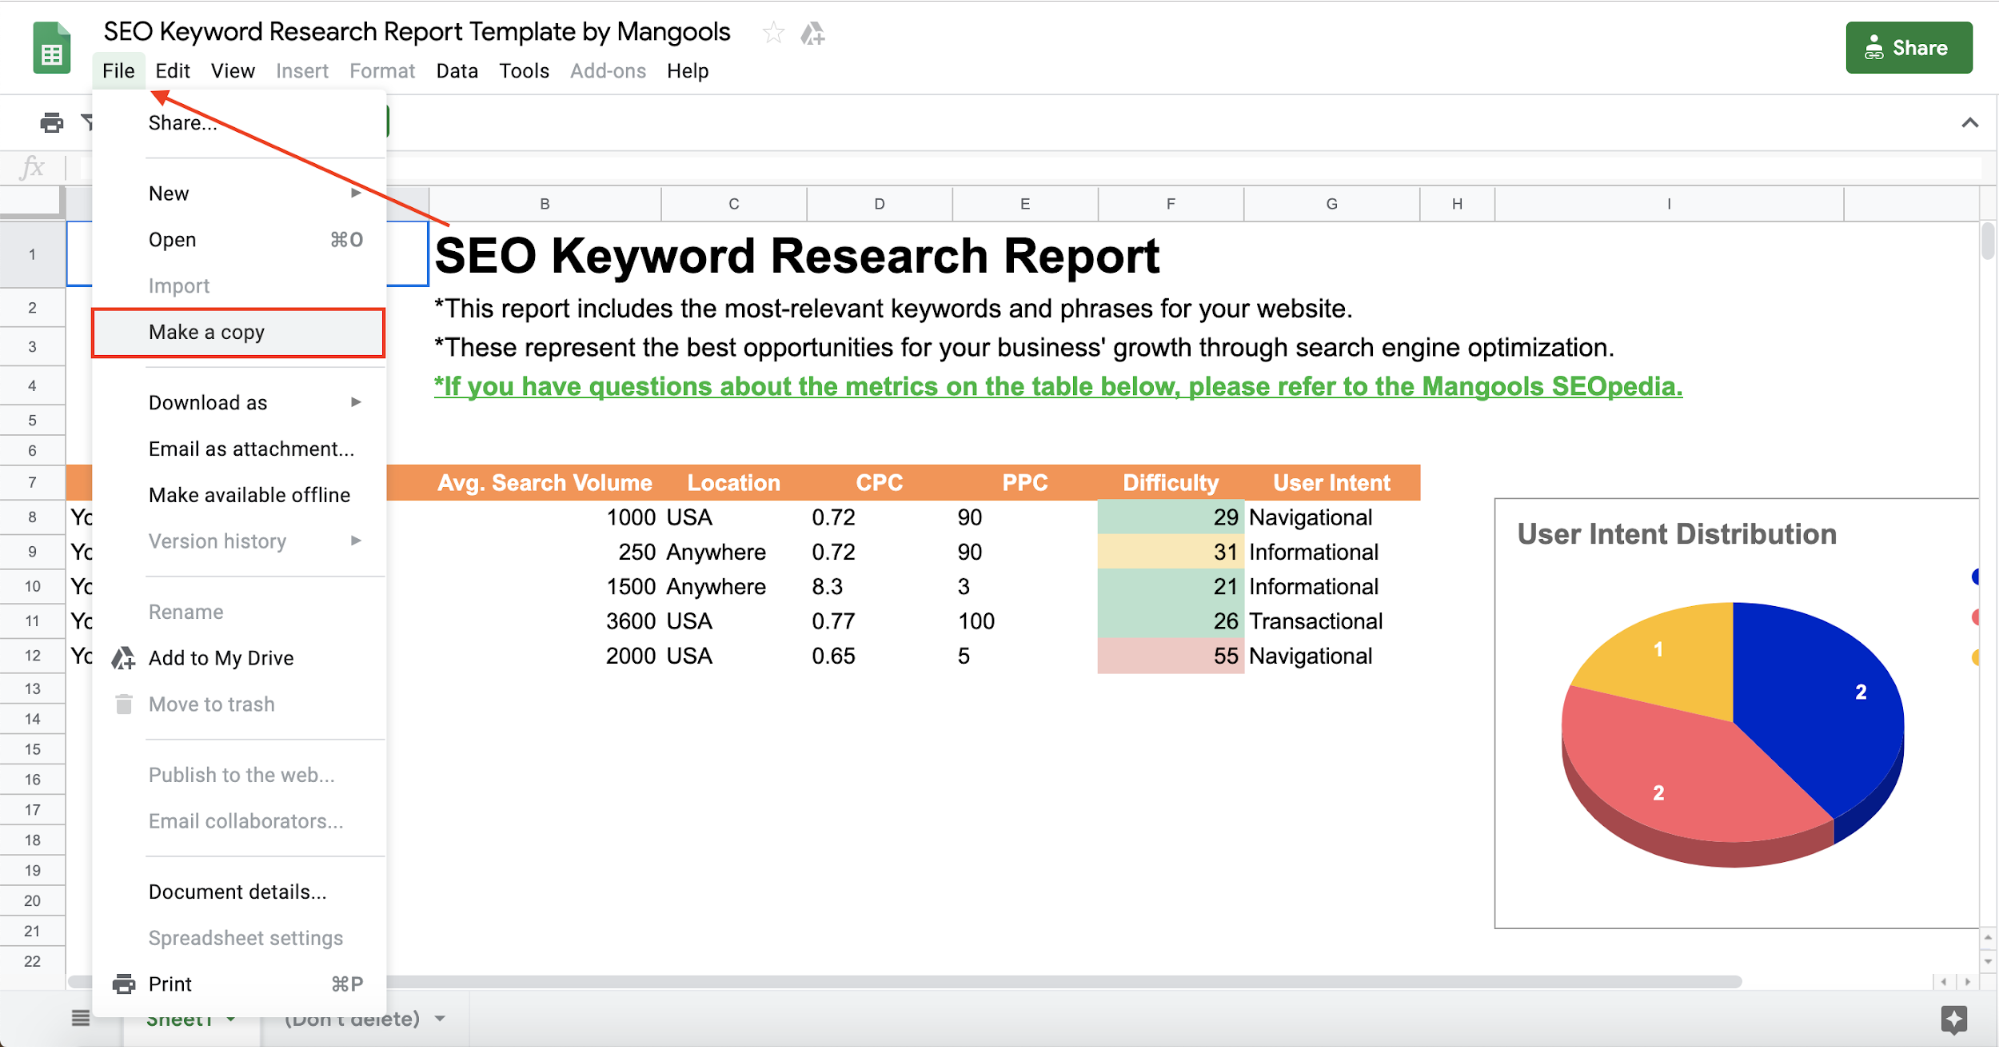
Task: Select Make available offline
Action: [x=238, y=495]
